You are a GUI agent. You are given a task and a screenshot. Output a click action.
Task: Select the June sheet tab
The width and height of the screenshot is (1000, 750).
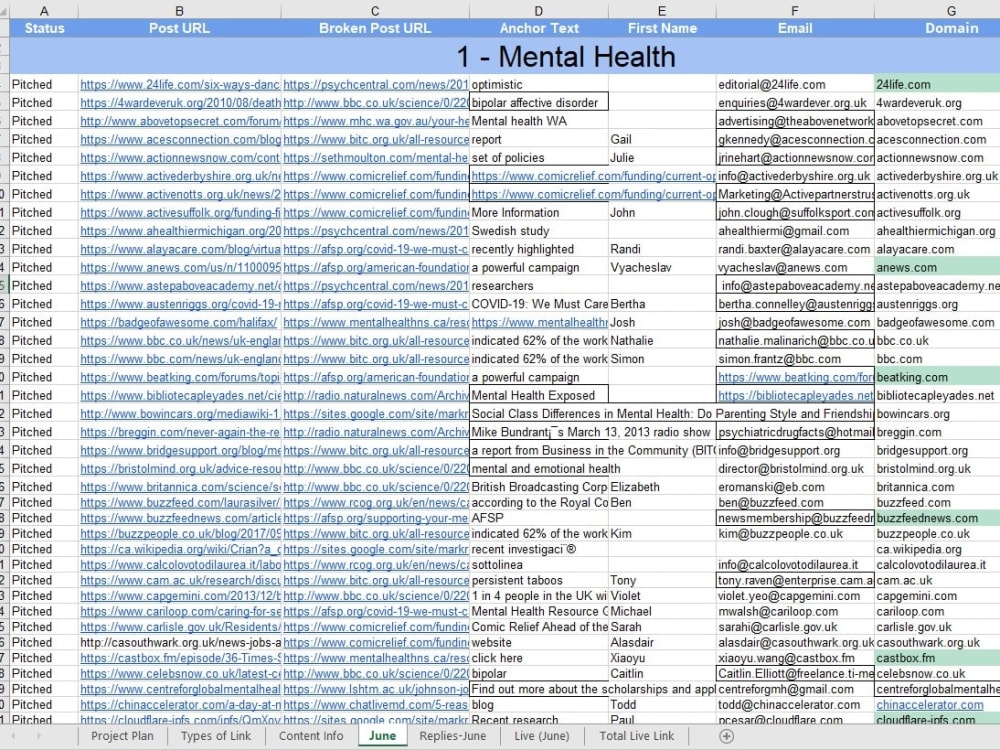(x=382, y=736)
